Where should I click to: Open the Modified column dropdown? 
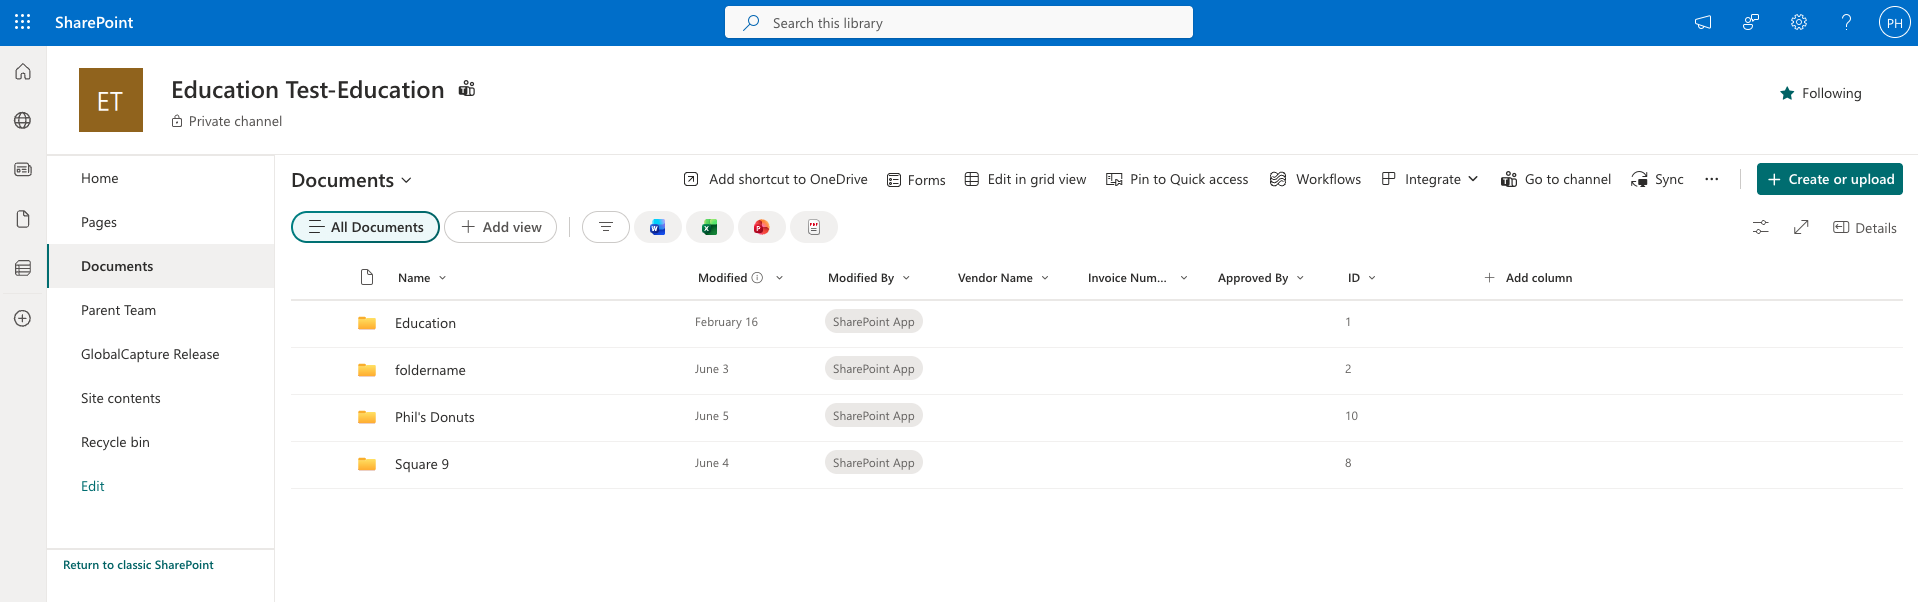[780, 278]
